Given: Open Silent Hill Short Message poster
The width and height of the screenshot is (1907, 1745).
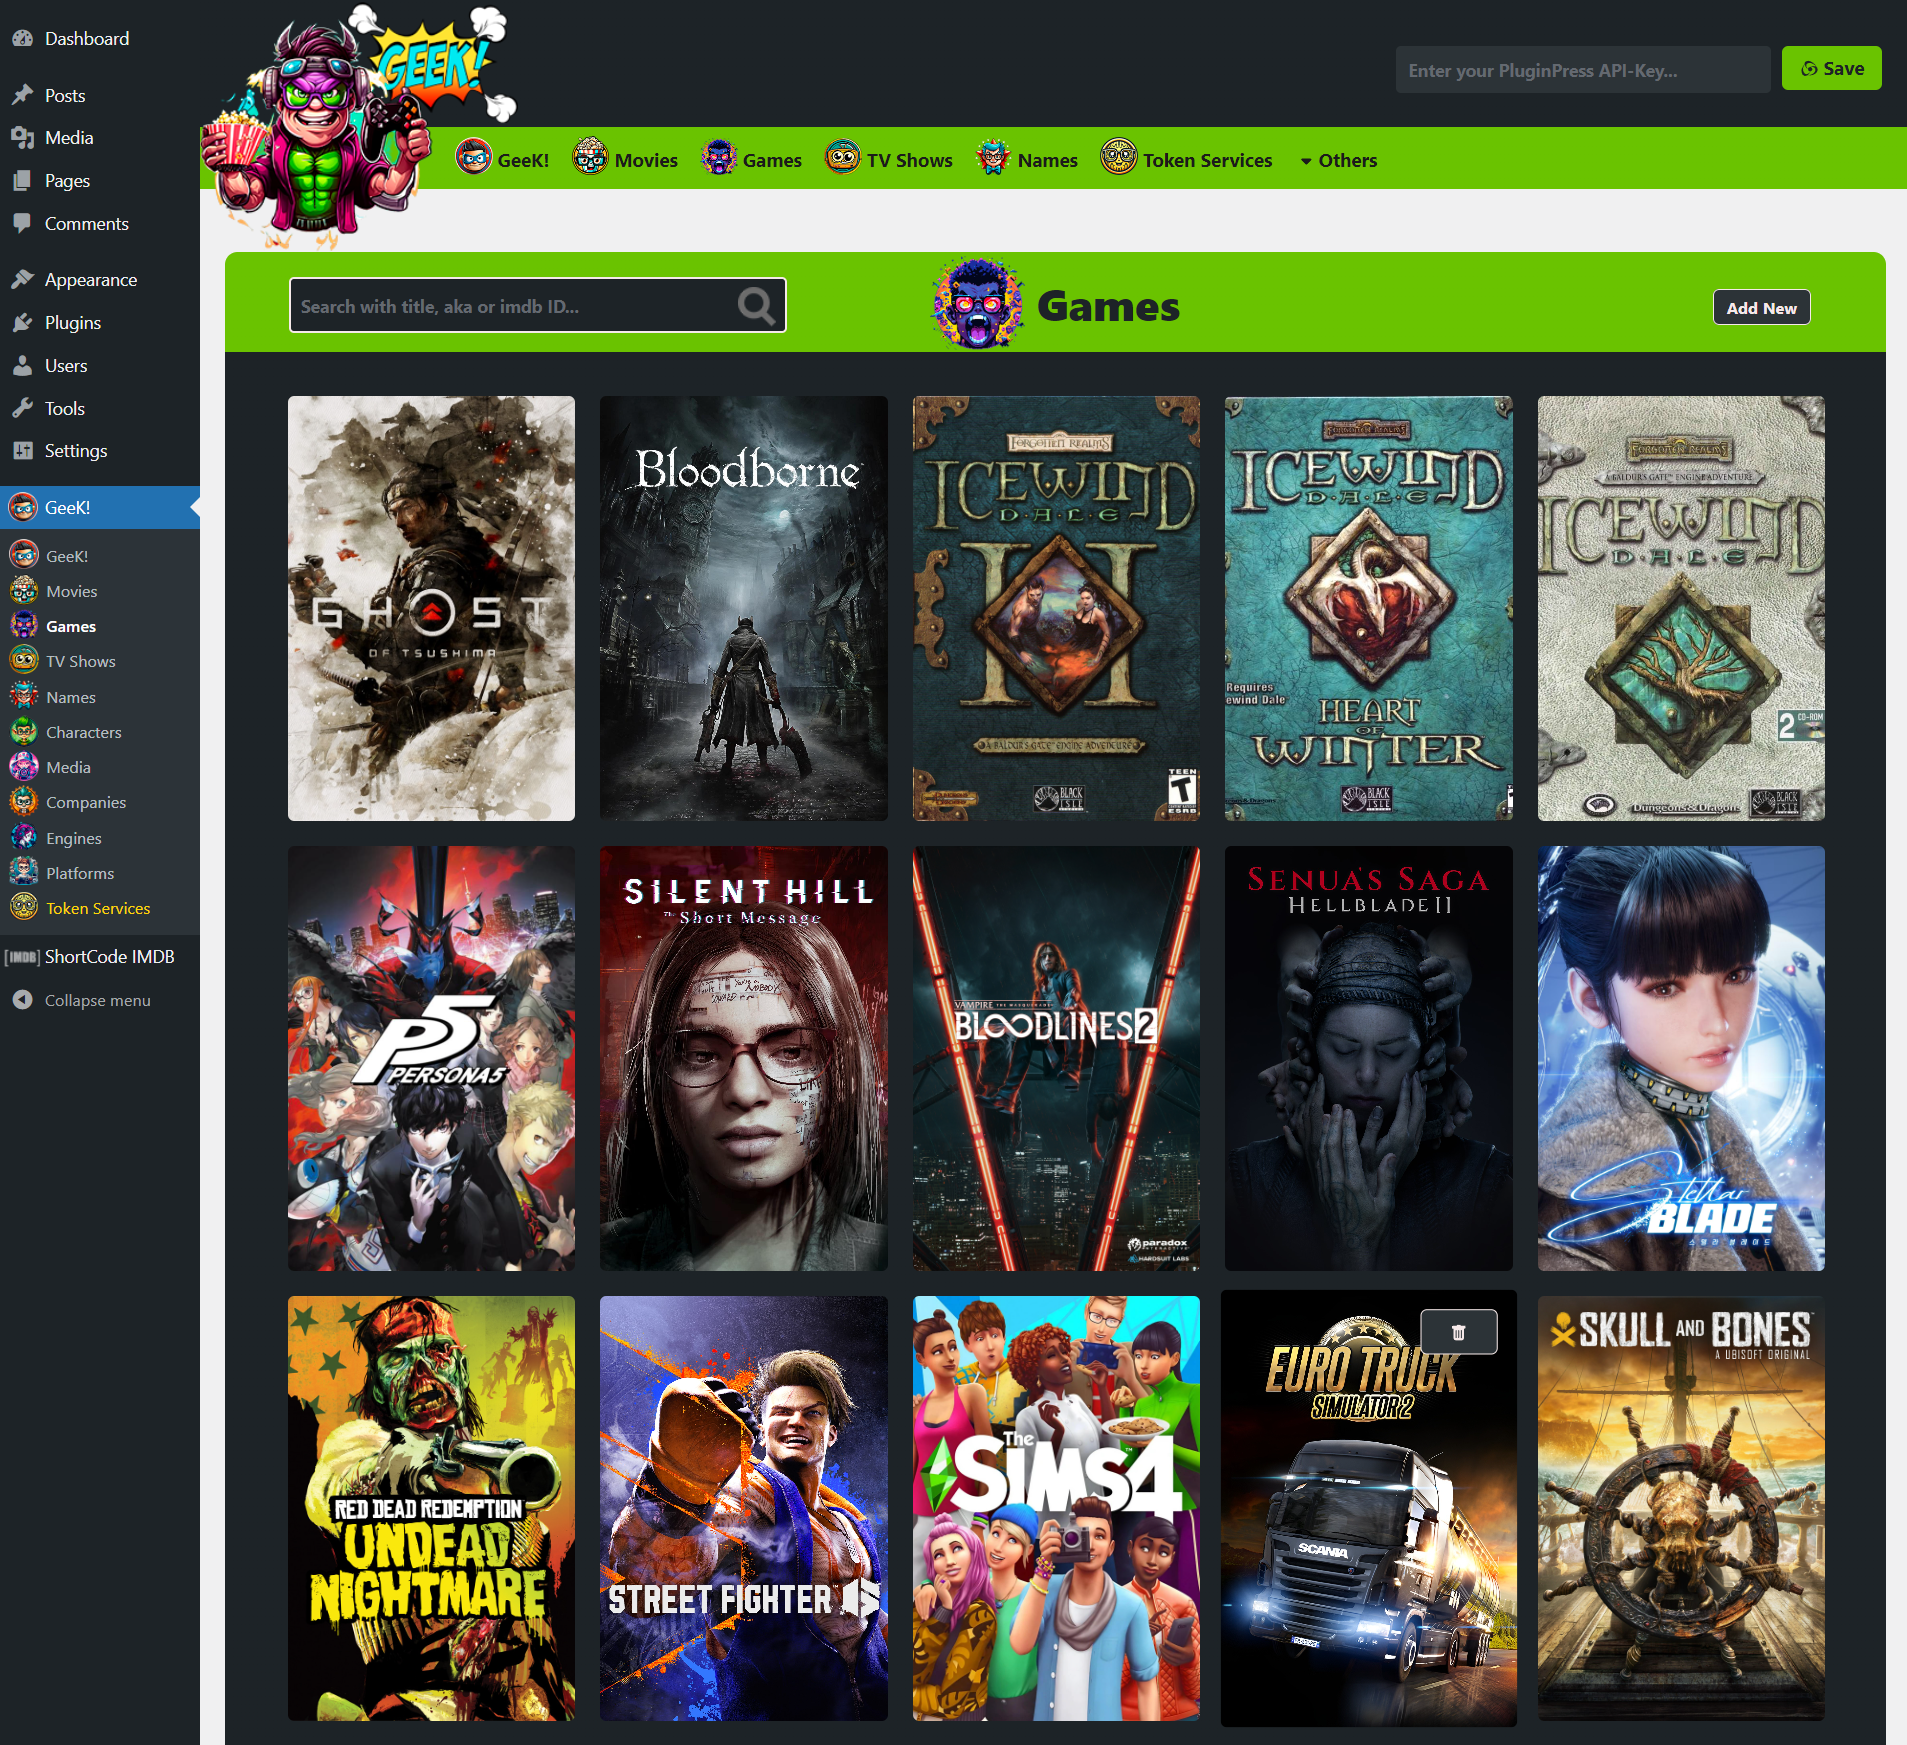Looking at the screenshot, I should (743, 1058).
